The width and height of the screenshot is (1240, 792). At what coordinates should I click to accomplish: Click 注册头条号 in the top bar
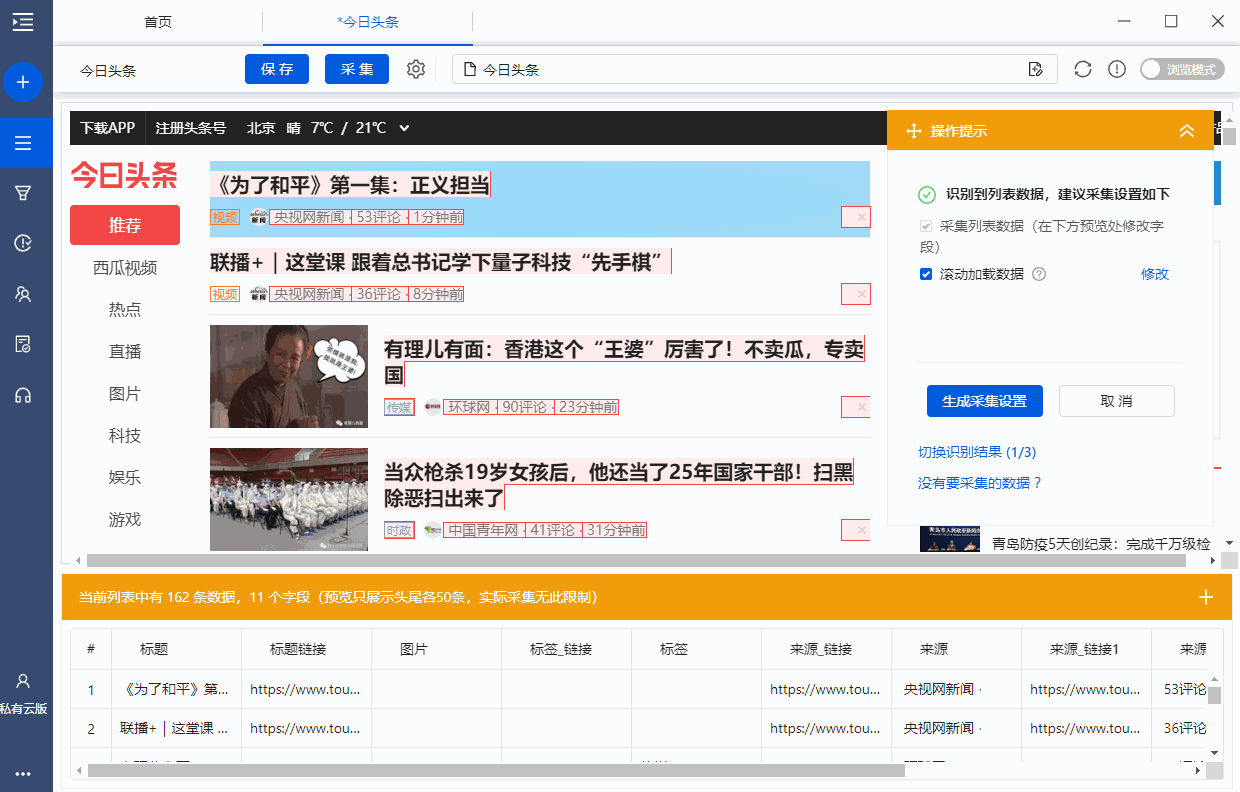click(191, 128)
